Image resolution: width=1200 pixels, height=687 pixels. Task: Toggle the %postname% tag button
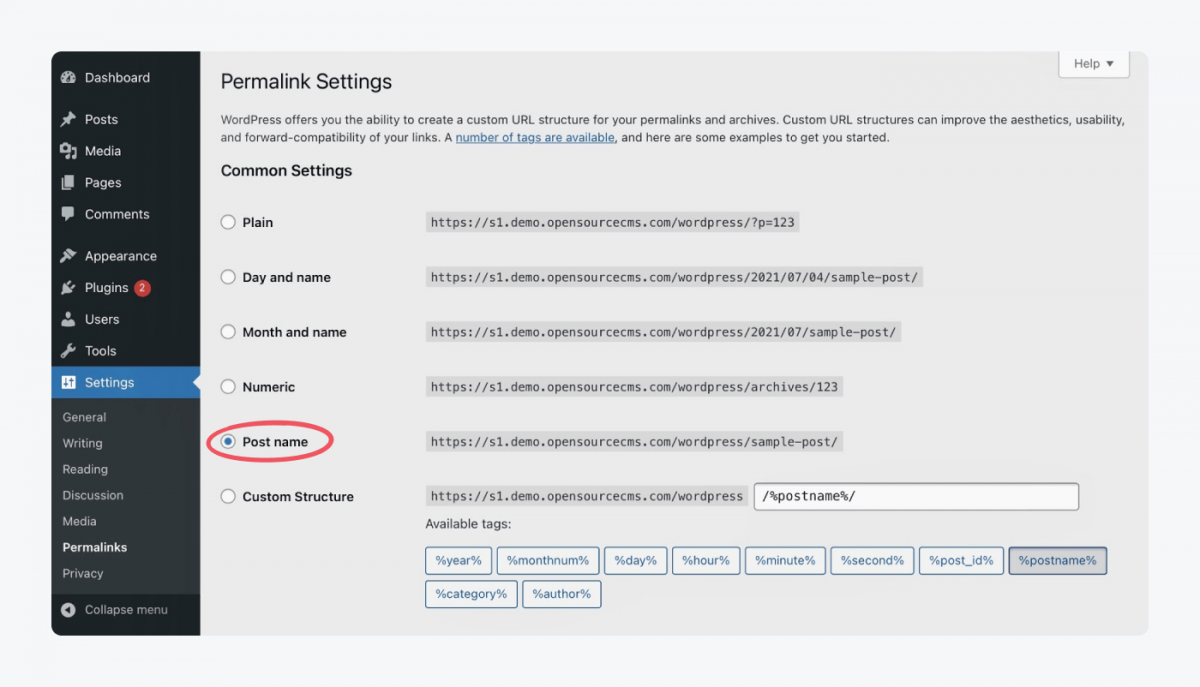(1058, 561)
